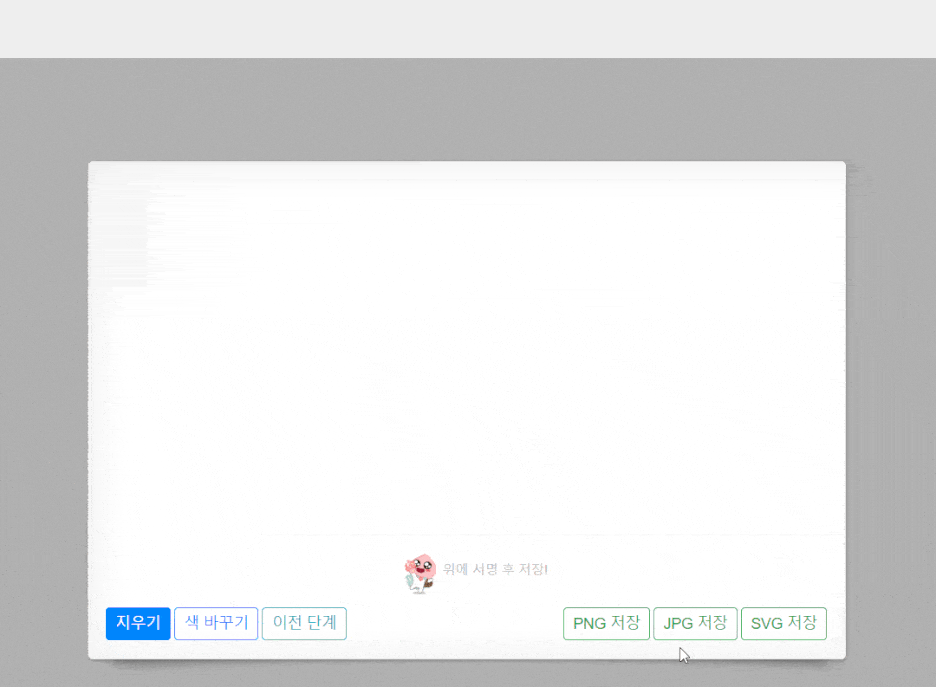936x687 pixels.
Task: Save signature via JPG 저장
Action: (x=695, y=623)
